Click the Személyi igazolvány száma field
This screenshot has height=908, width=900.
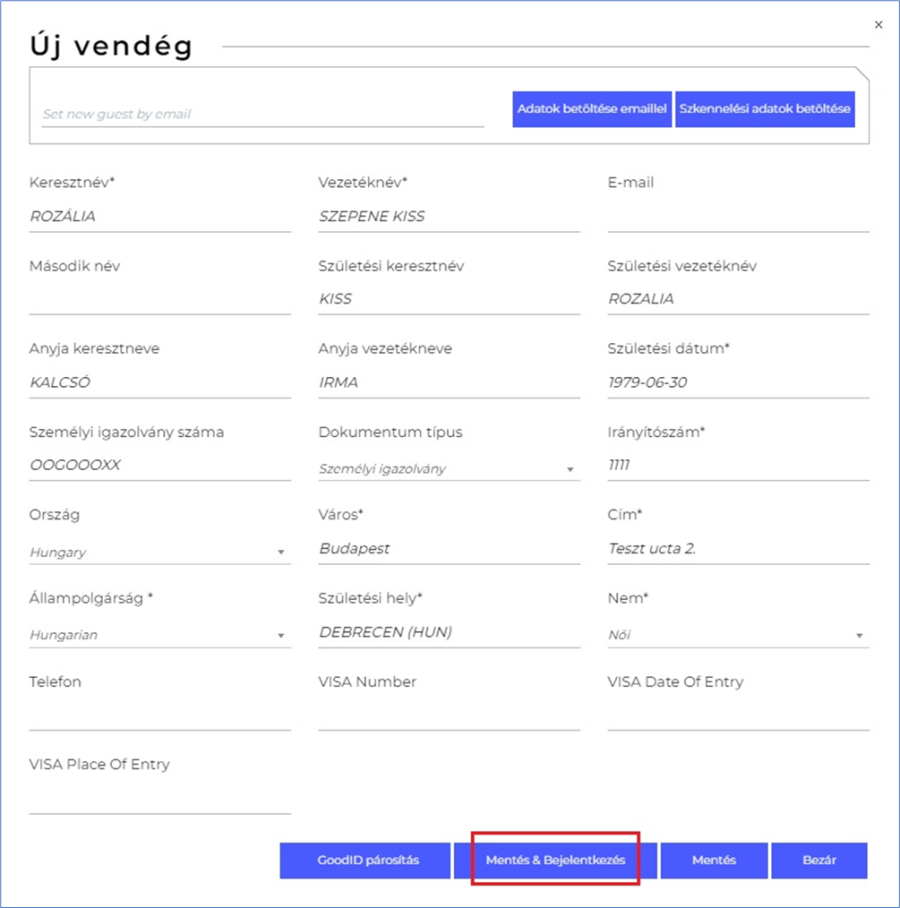tap(160, 465)
